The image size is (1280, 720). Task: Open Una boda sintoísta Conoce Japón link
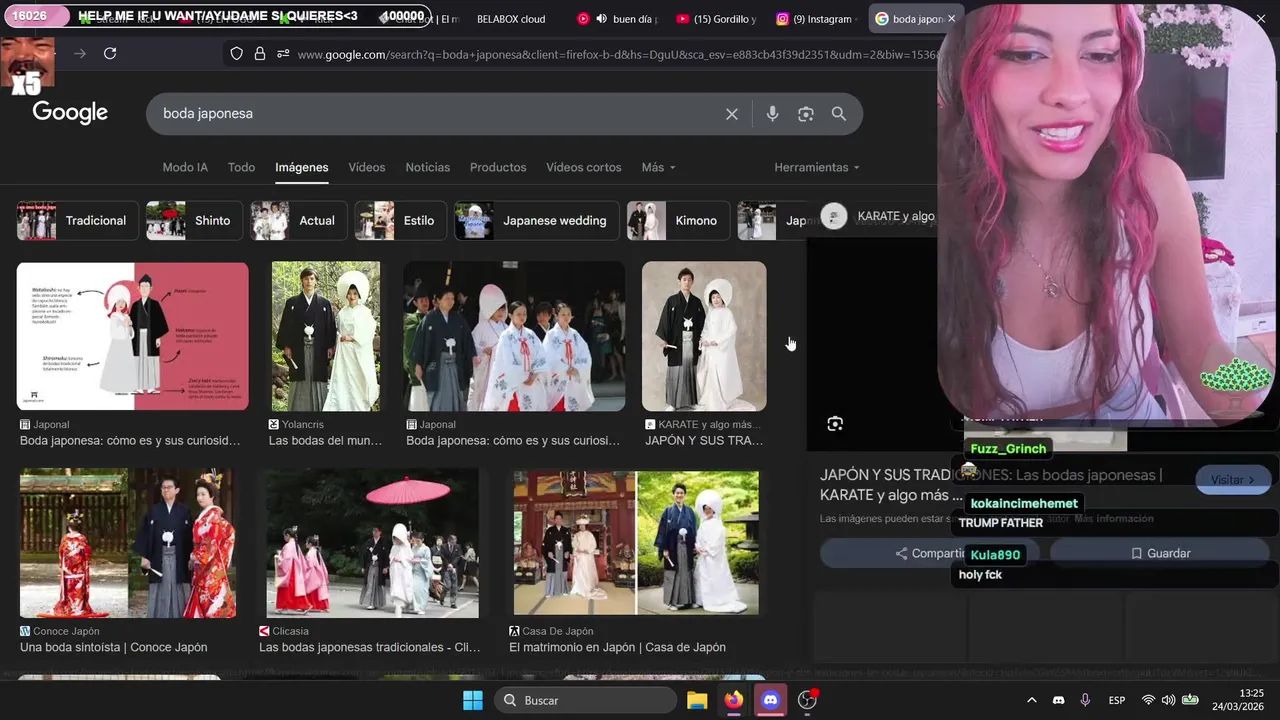click(114, 647)
